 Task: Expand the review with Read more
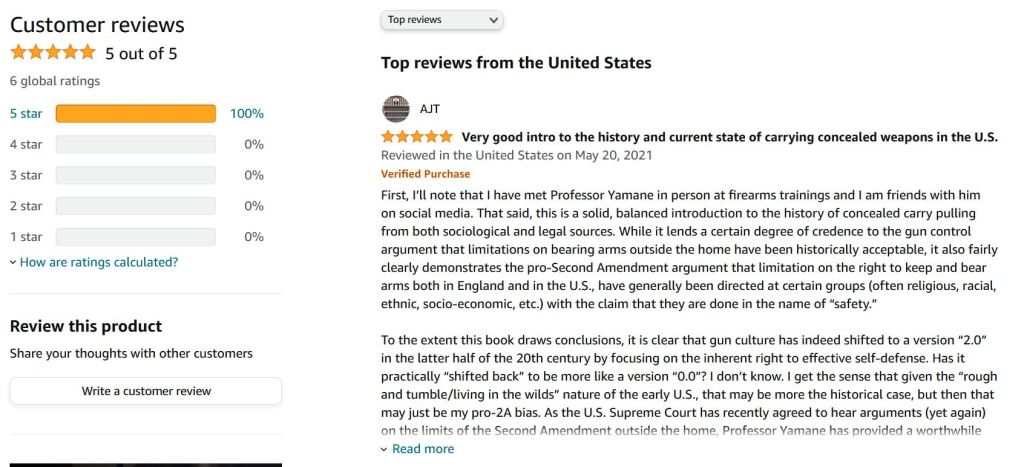(422, 449)
